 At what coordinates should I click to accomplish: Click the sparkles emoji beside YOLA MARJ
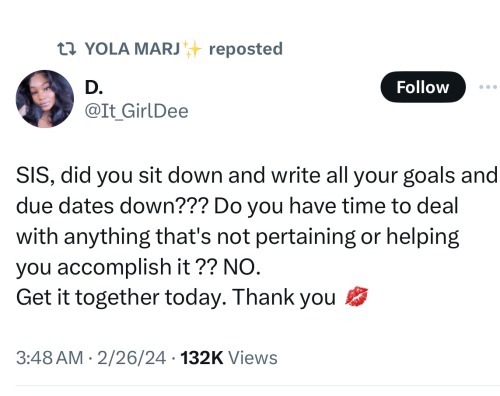[x=191, y=49]
